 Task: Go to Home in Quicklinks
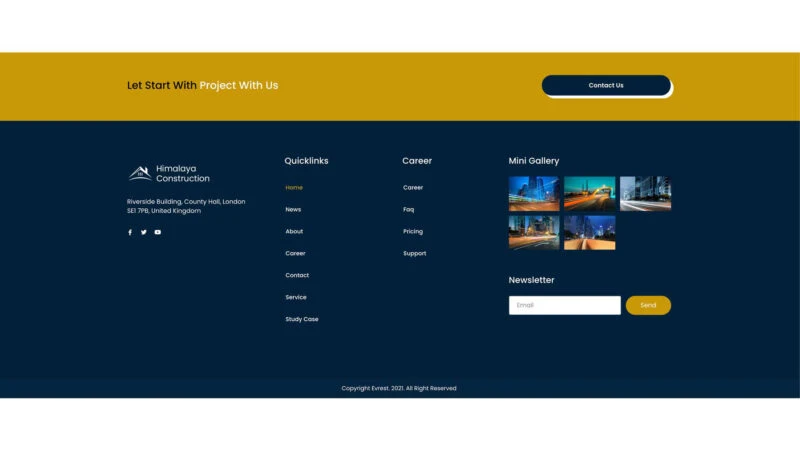tap(294, 188)
